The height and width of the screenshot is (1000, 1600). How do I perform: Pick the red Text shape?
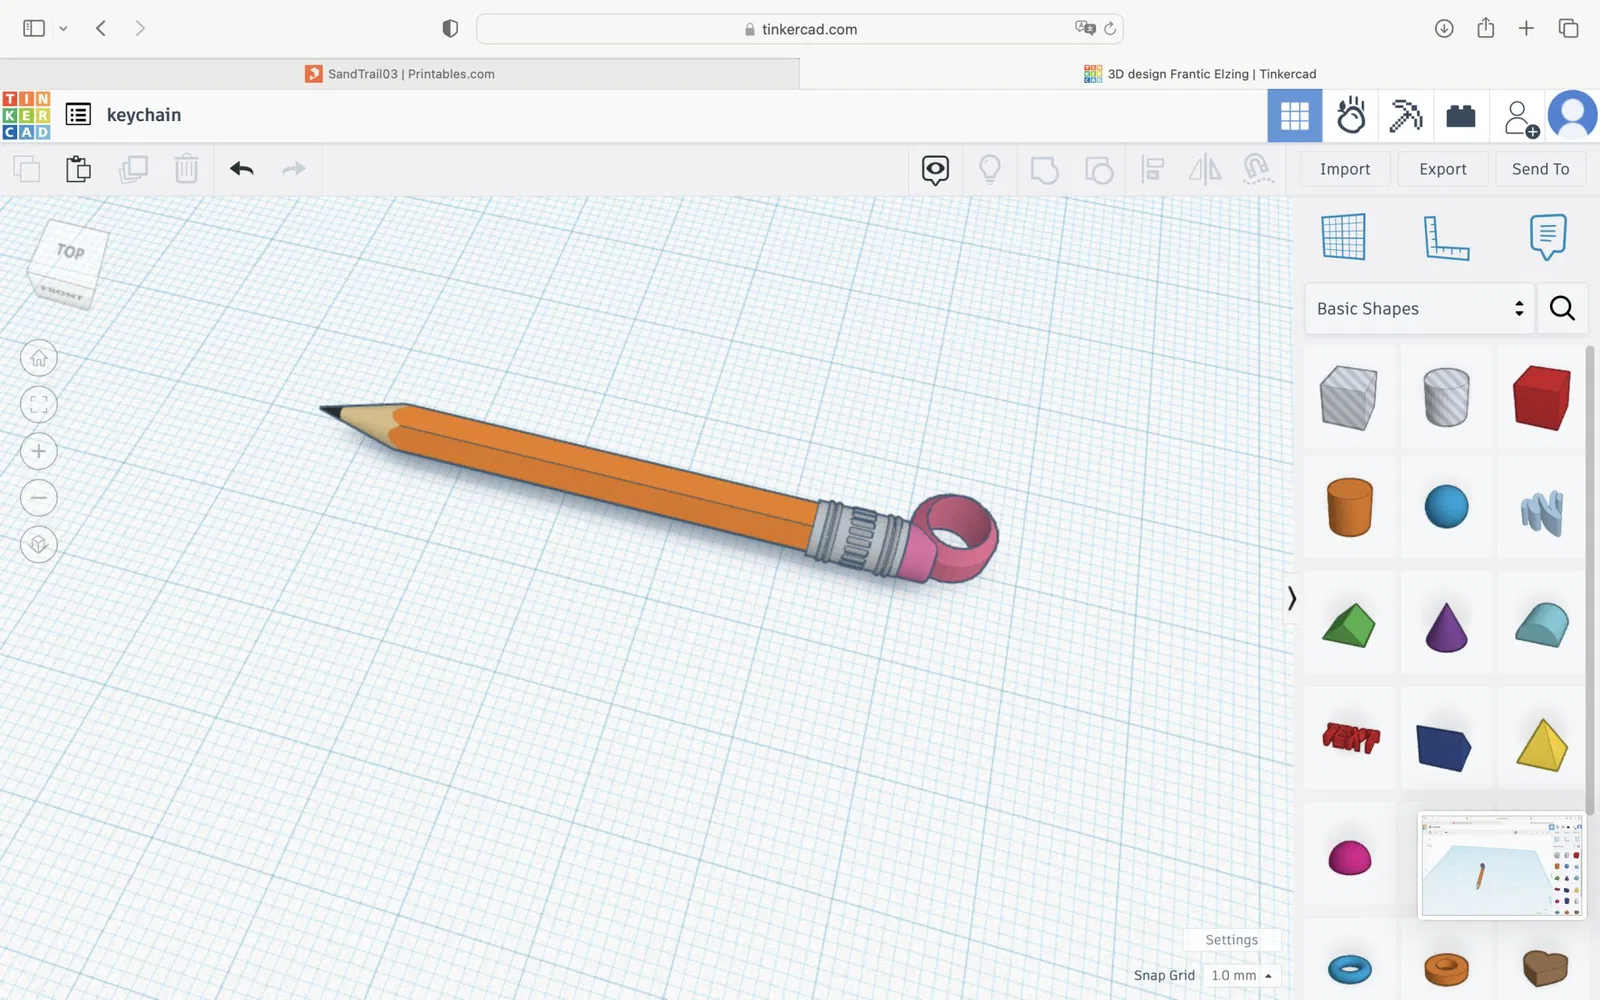pyautogui.click(x=1350, y=738)
